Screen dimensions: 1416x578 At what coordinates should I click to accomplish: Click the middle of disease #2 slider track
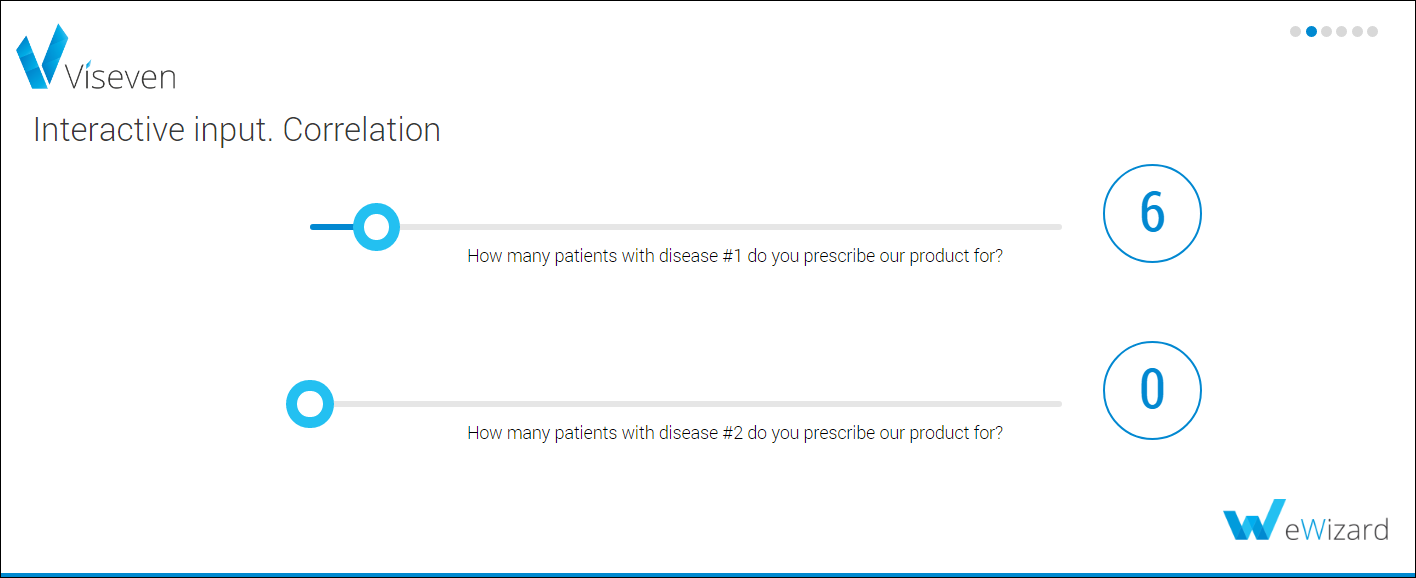[x=686, y=404]
